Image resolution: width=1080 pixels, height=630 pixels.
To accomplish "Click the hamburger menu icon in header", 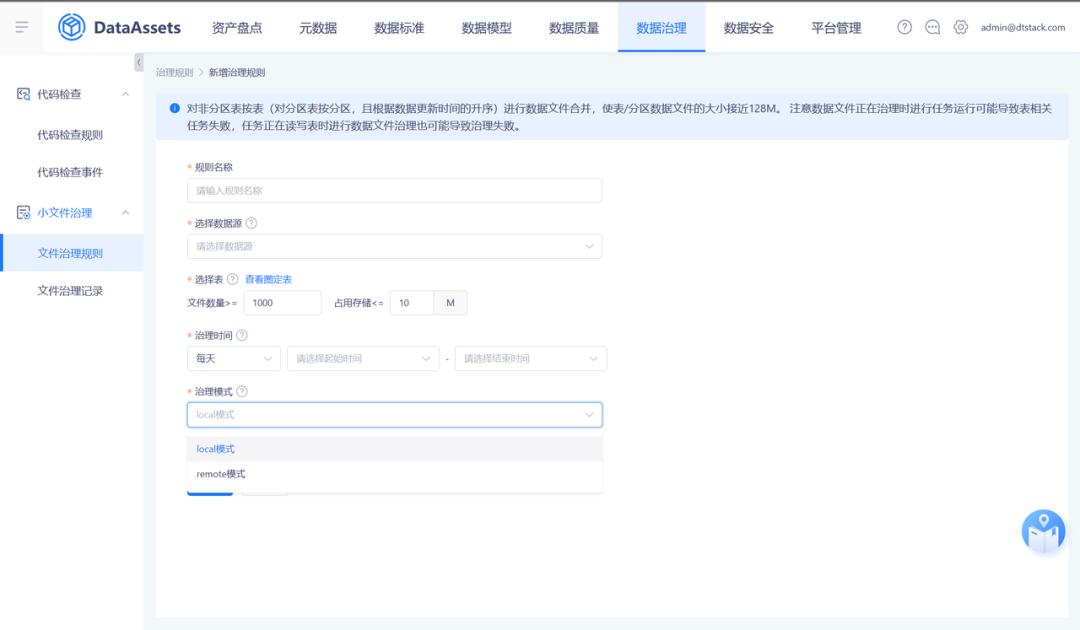I will [21, 27].
